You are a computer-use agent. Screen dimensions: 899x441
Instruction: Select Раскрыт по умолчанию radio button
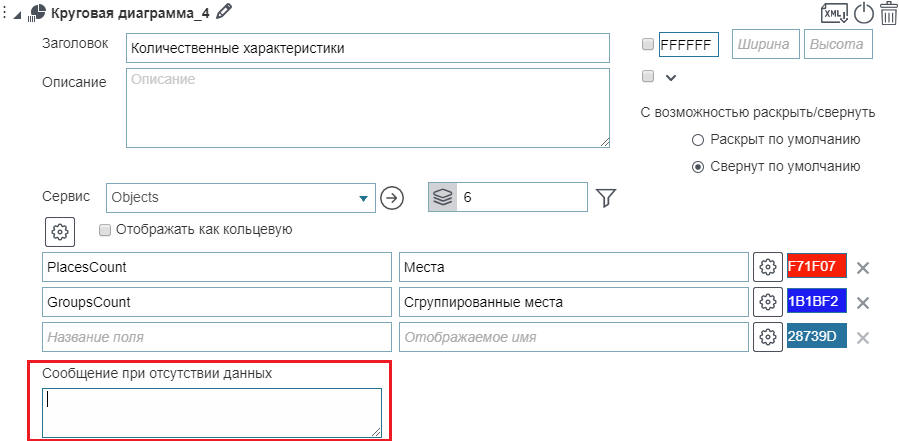698,140
